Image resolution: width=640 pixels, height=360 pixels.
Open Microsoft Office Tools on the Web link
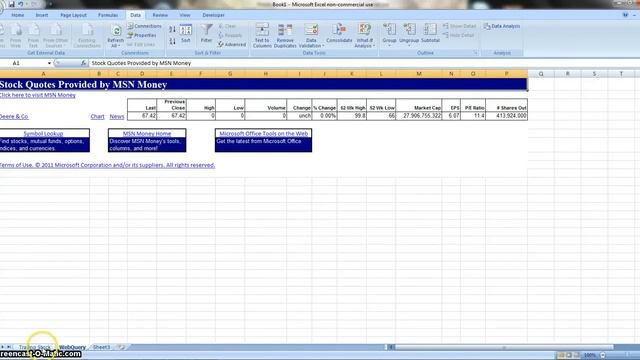click(264, 133)
